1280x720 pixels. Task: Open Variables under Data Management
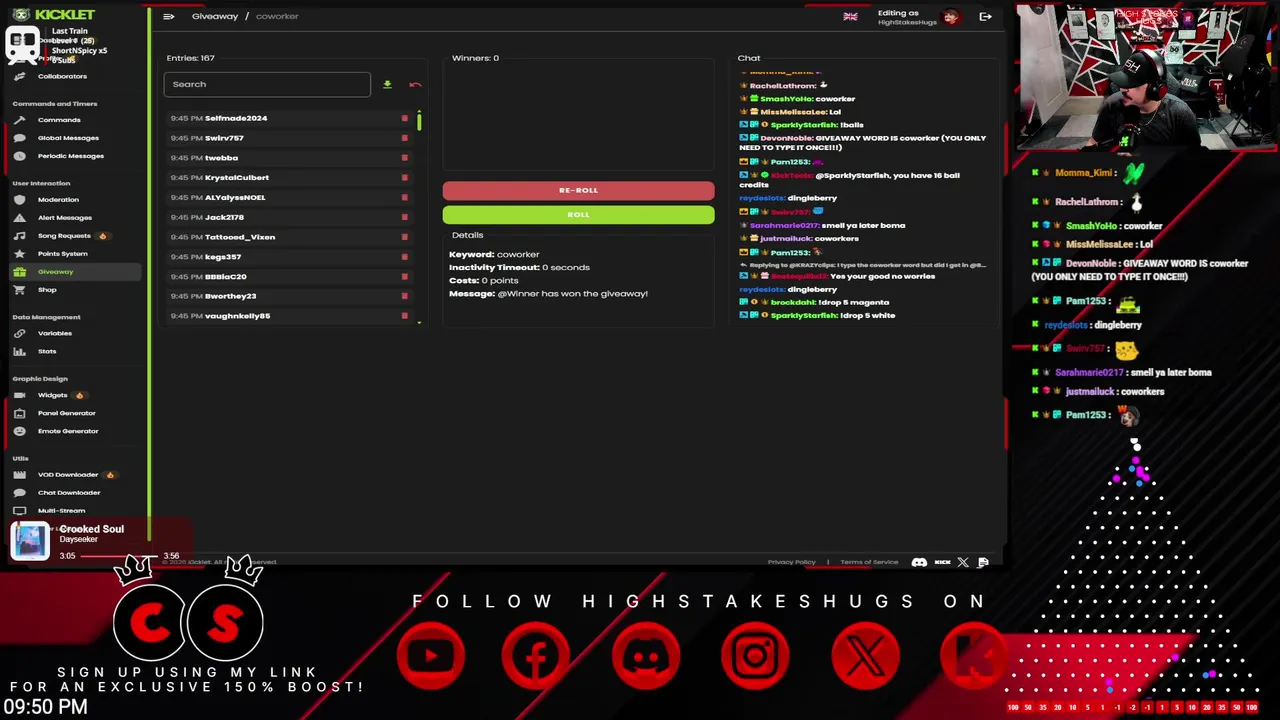tap(55, 333)
